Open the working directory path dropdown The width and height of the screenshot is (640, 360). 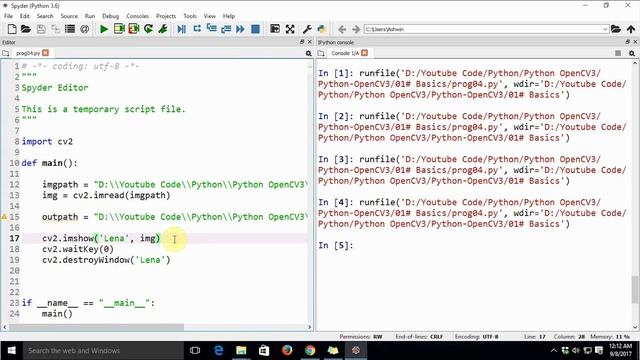coord(605,29)
